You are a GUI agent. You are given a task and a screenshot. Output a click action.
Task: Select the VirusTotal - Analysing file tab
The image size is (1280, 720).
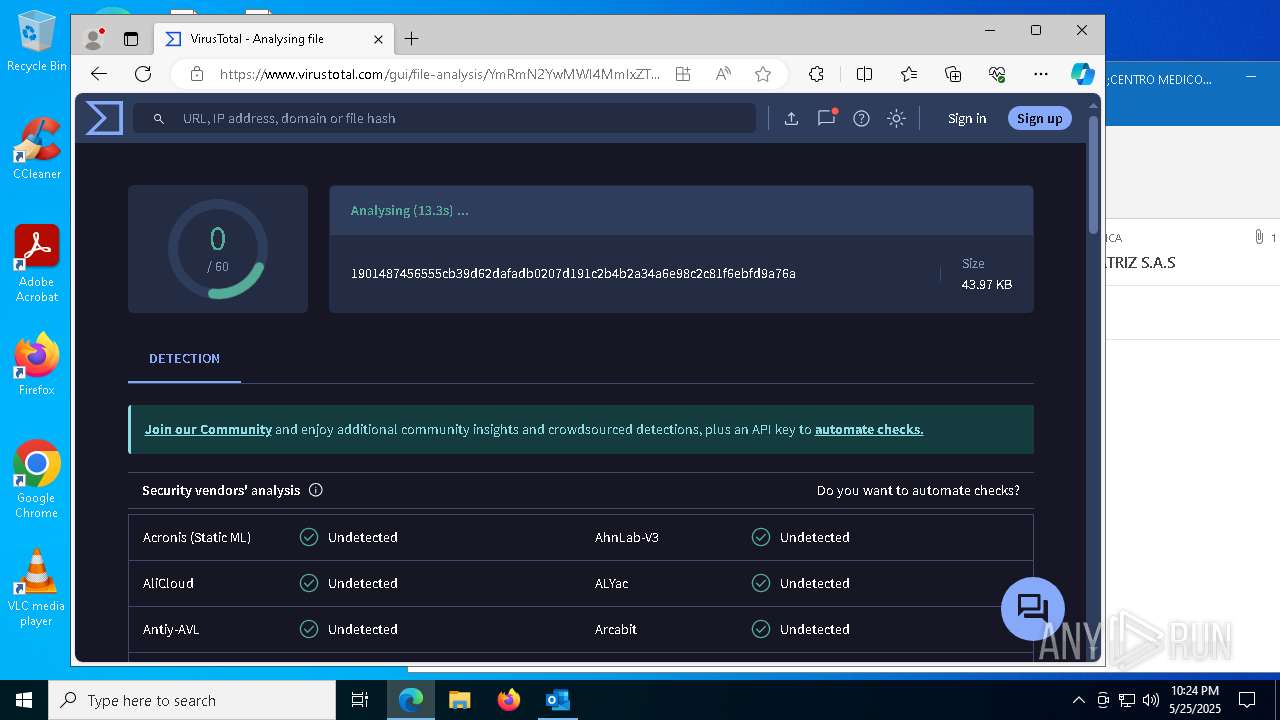(272, 39)
